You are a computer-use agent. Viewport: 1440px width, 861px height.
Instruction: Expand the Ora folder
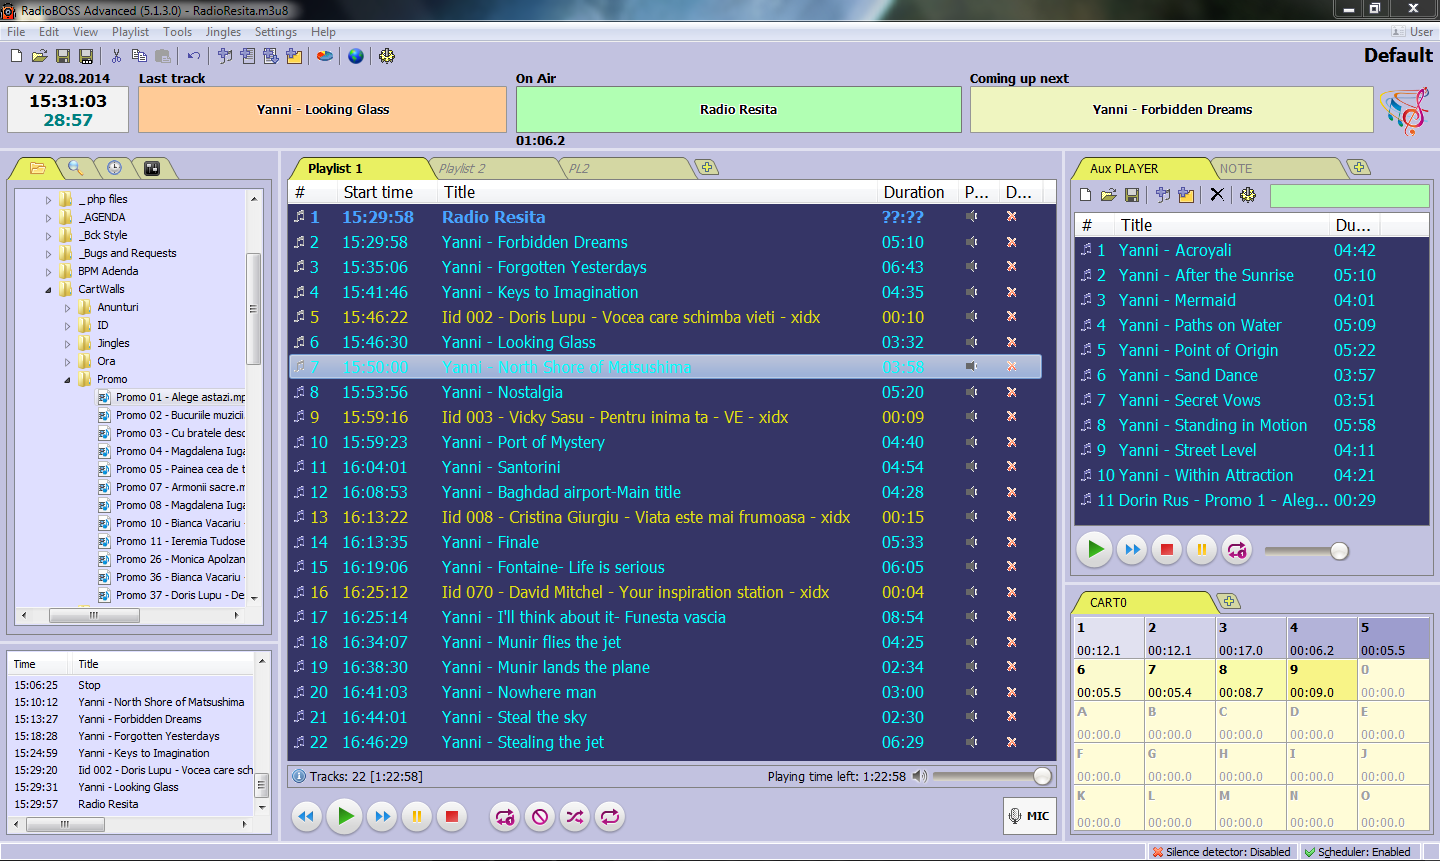click(x=67, y=362)
